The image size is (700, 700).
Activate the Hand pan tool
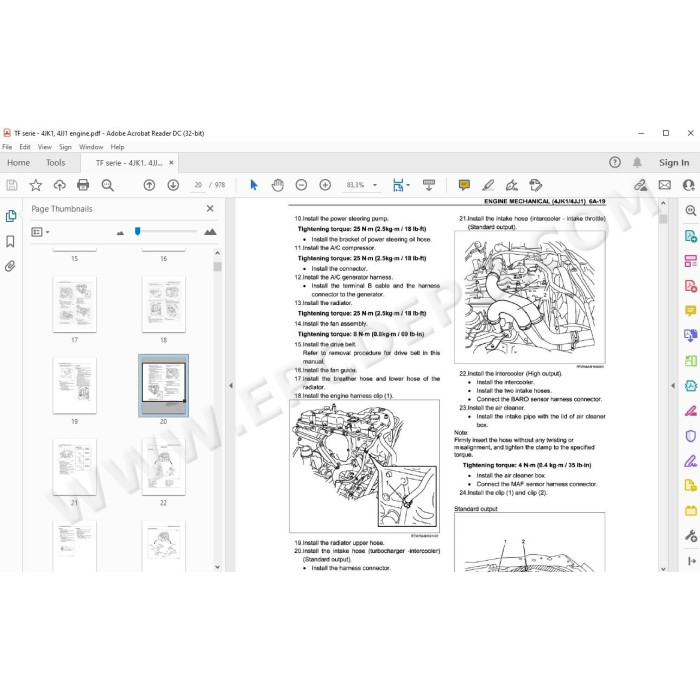pos(277,185)
